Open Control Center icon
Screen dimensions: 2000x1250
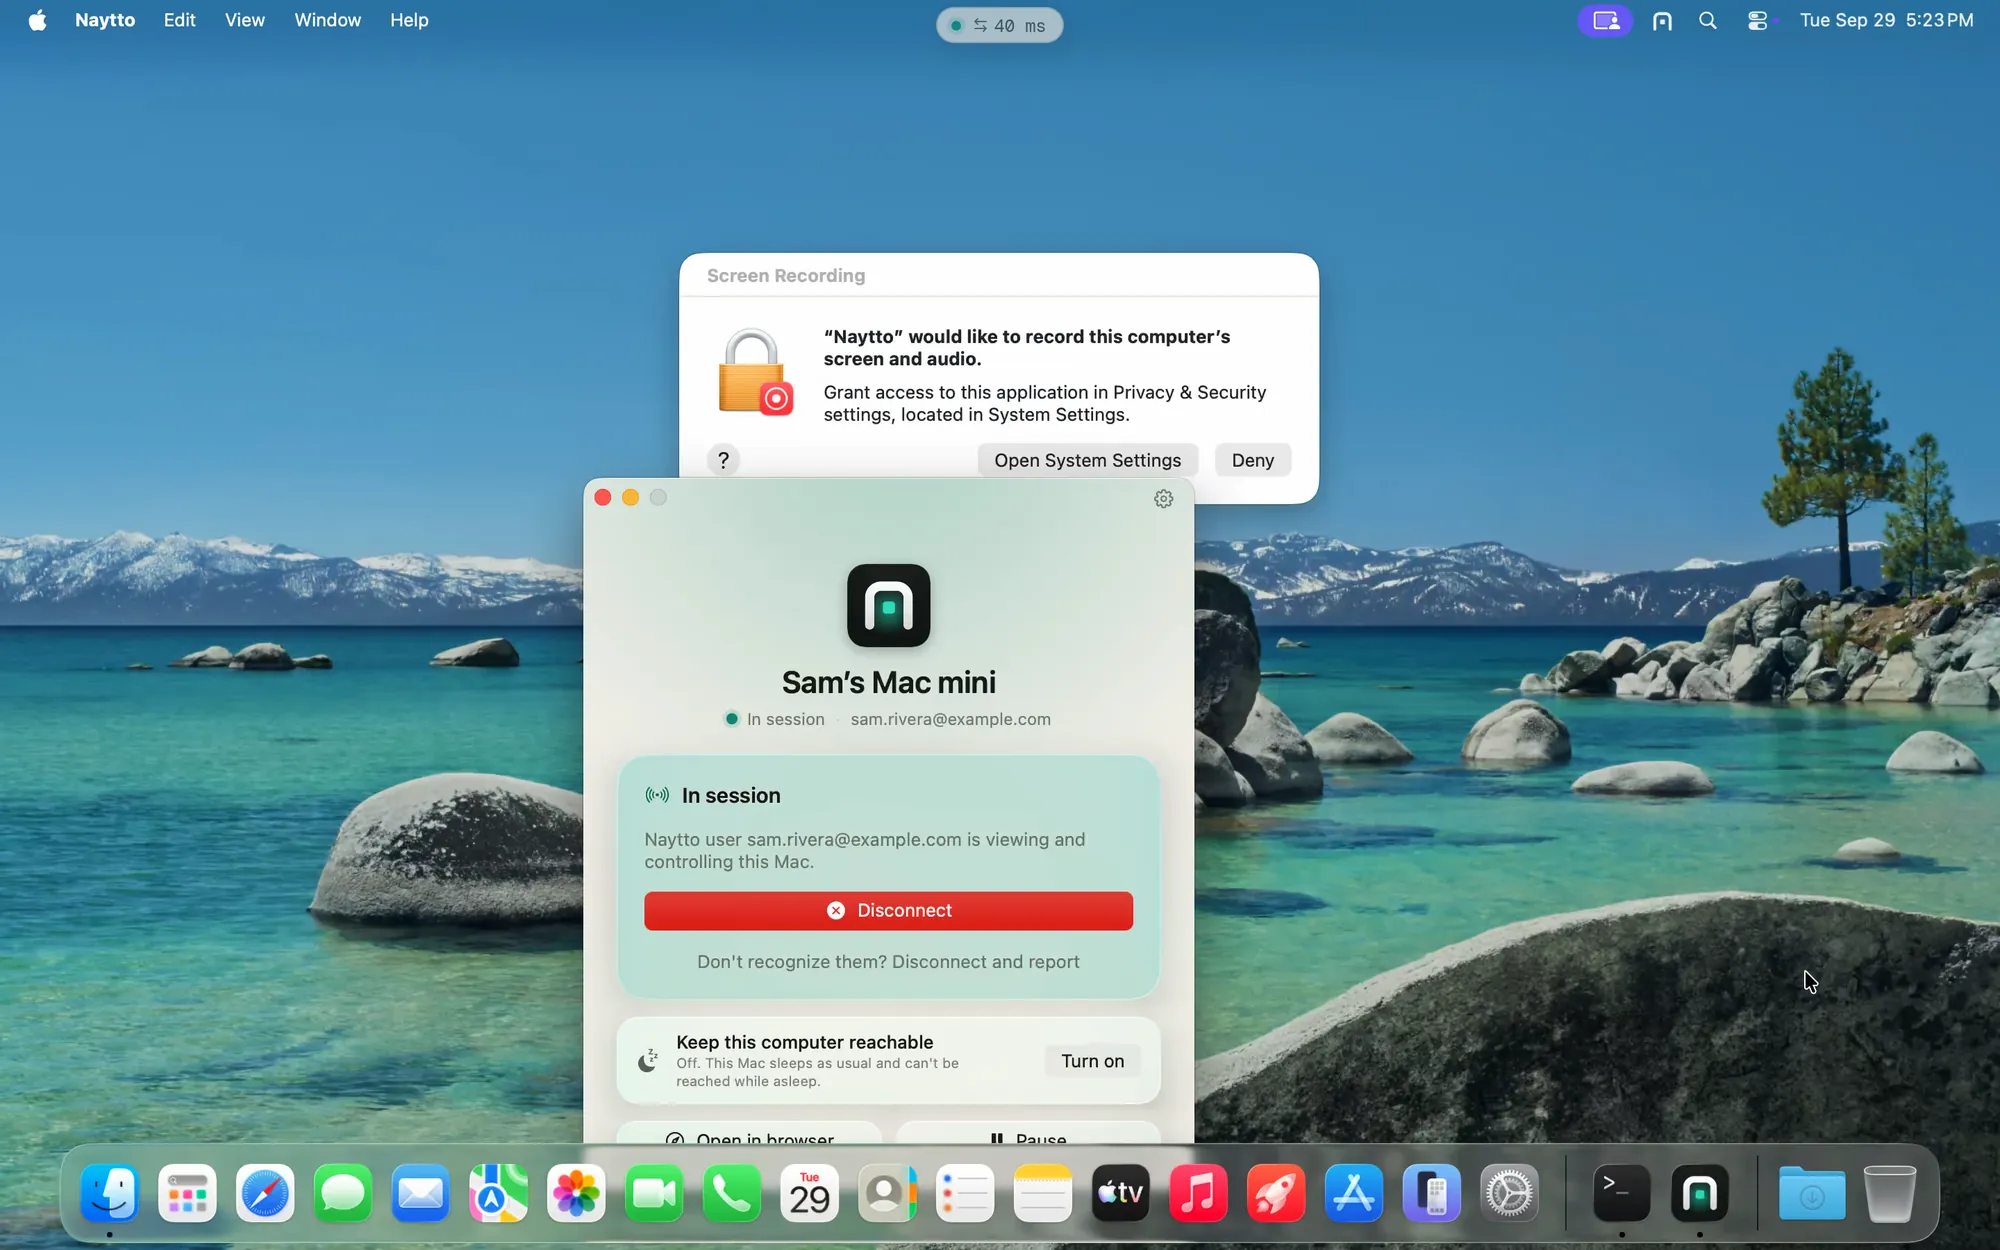[x=1757, y=20]
